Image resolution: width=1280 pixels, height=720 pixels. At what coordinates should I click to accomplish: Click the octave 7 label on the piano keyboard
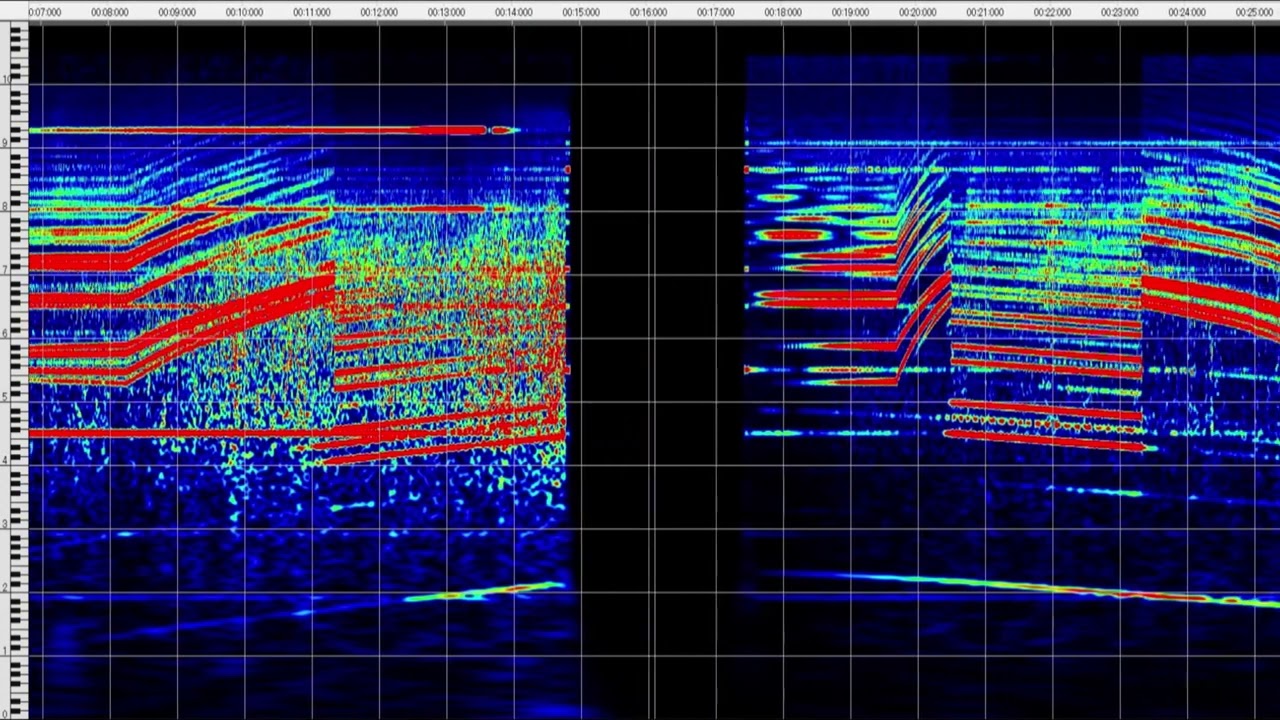click(6, 270)
